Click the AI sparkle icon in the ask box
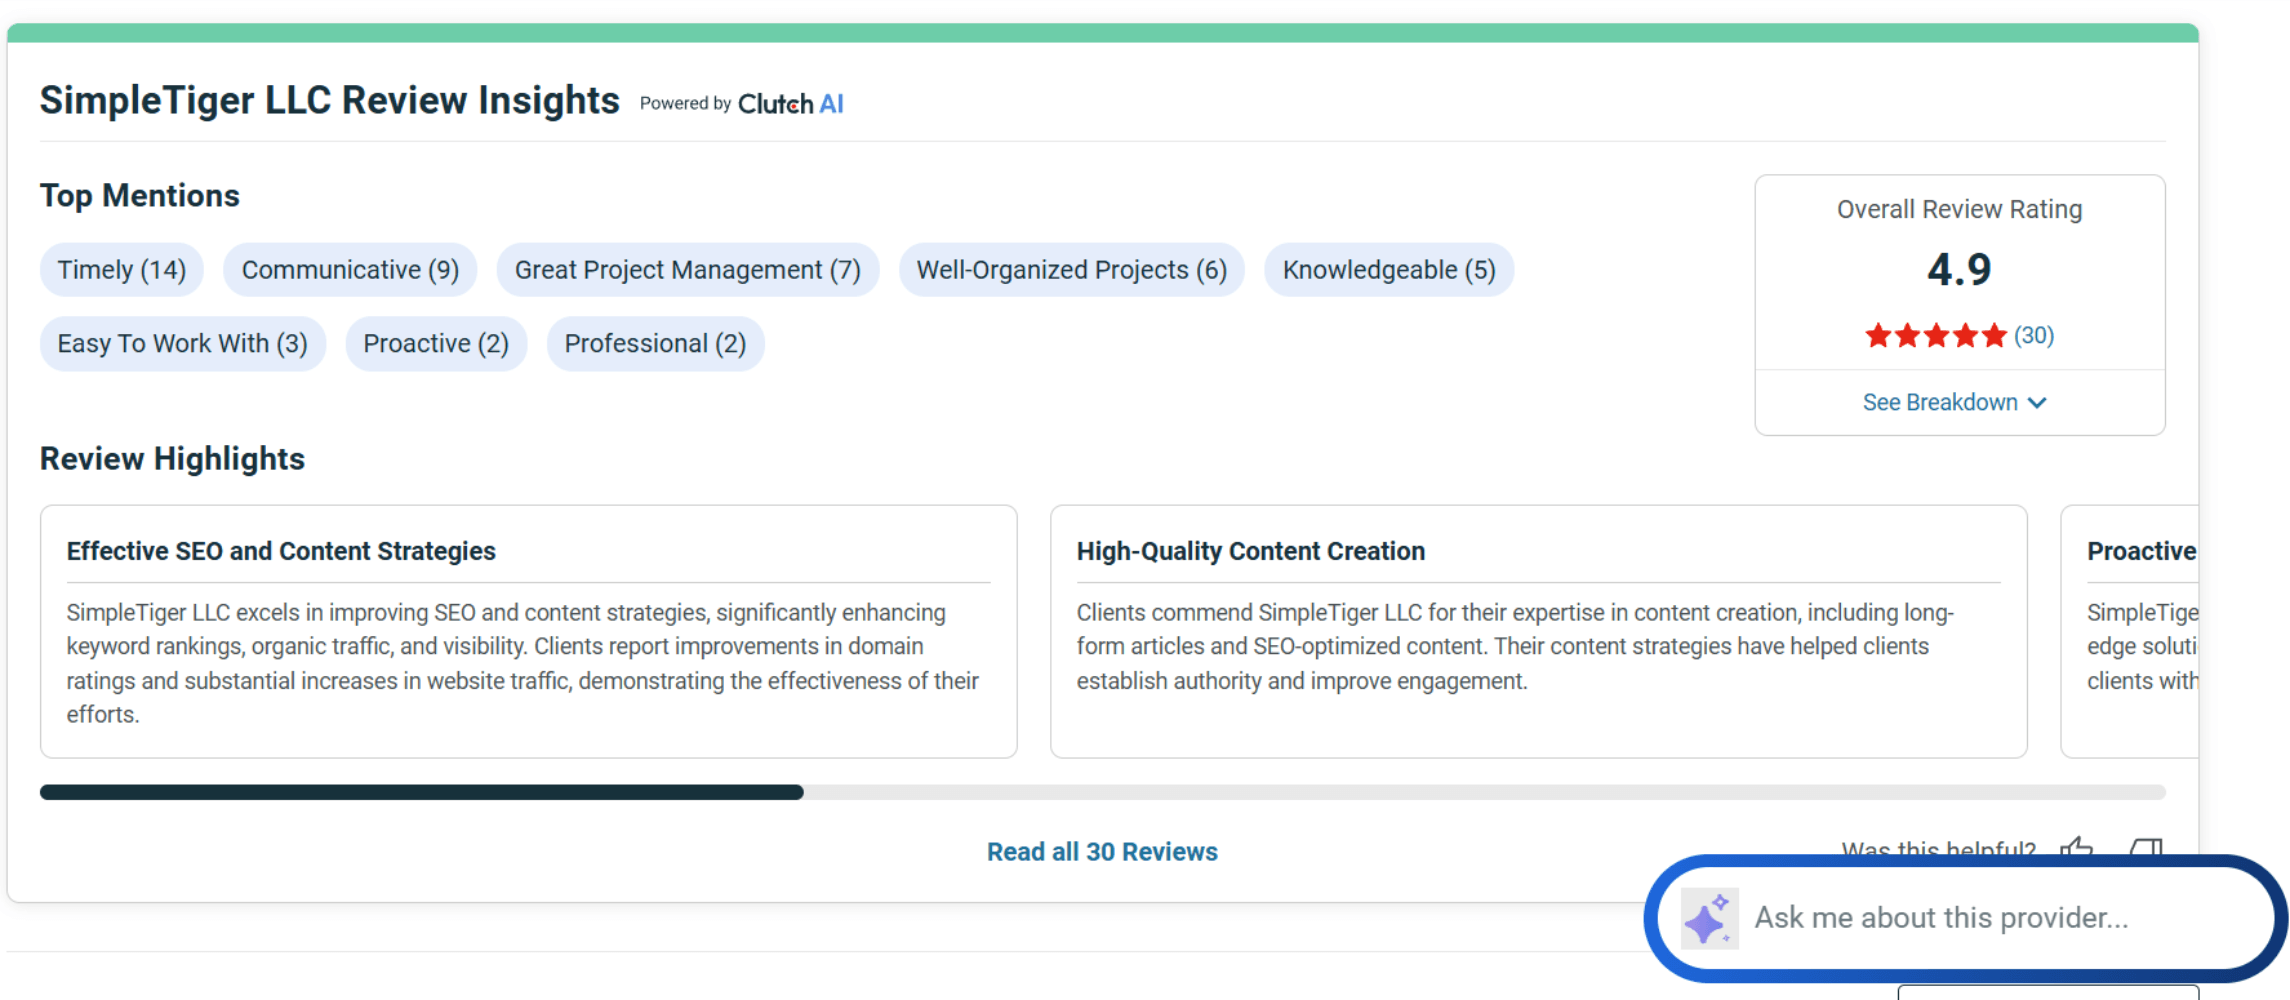The width and height of the screenshot is (2290, 1000). click(1709, 918)
